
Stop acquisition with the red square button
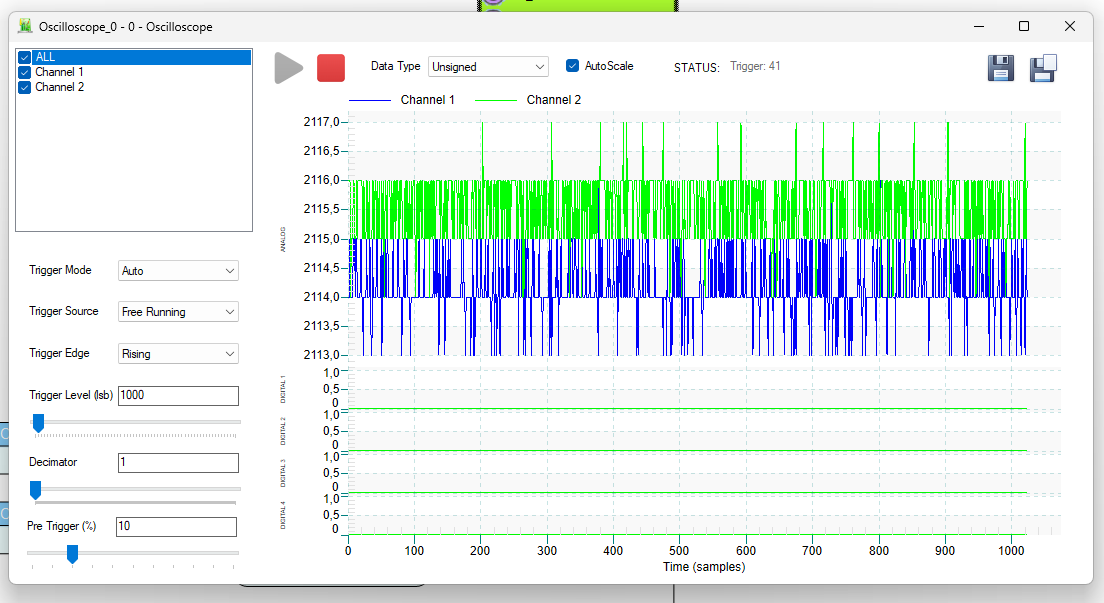(331, 68)
